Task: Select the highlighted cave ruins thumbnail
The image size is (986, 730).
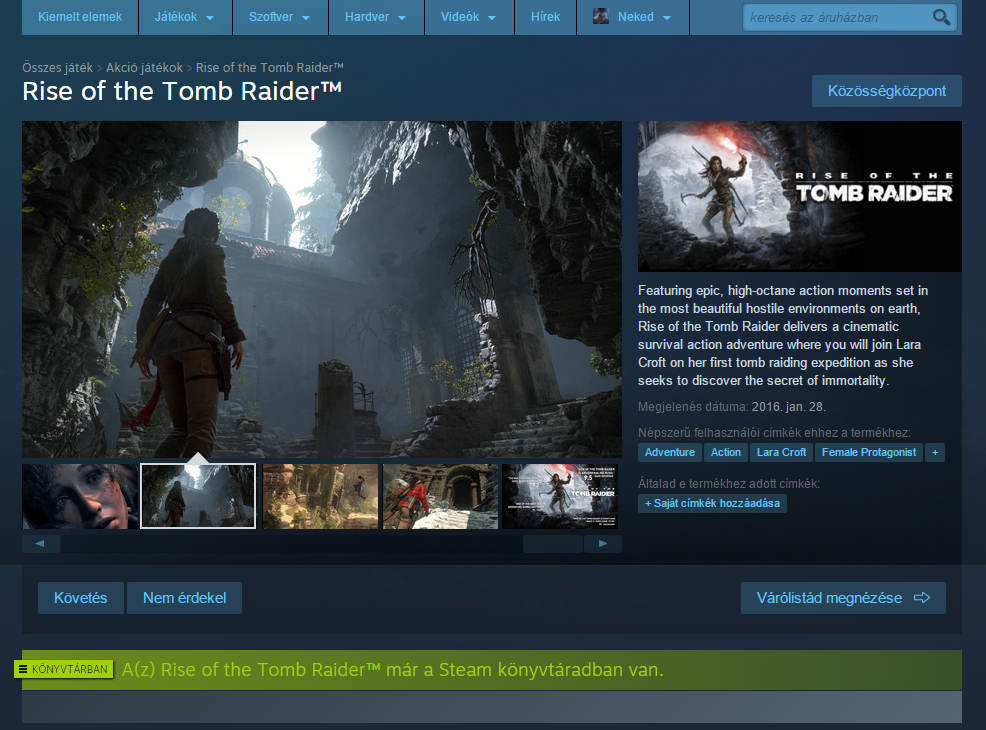Action: pos(198,496)
